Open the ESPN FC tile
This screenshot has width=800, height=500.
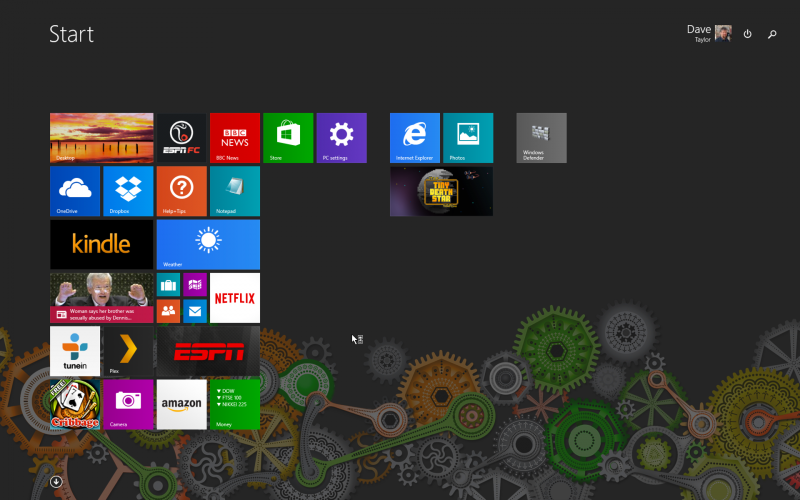(x=181, y=138)
